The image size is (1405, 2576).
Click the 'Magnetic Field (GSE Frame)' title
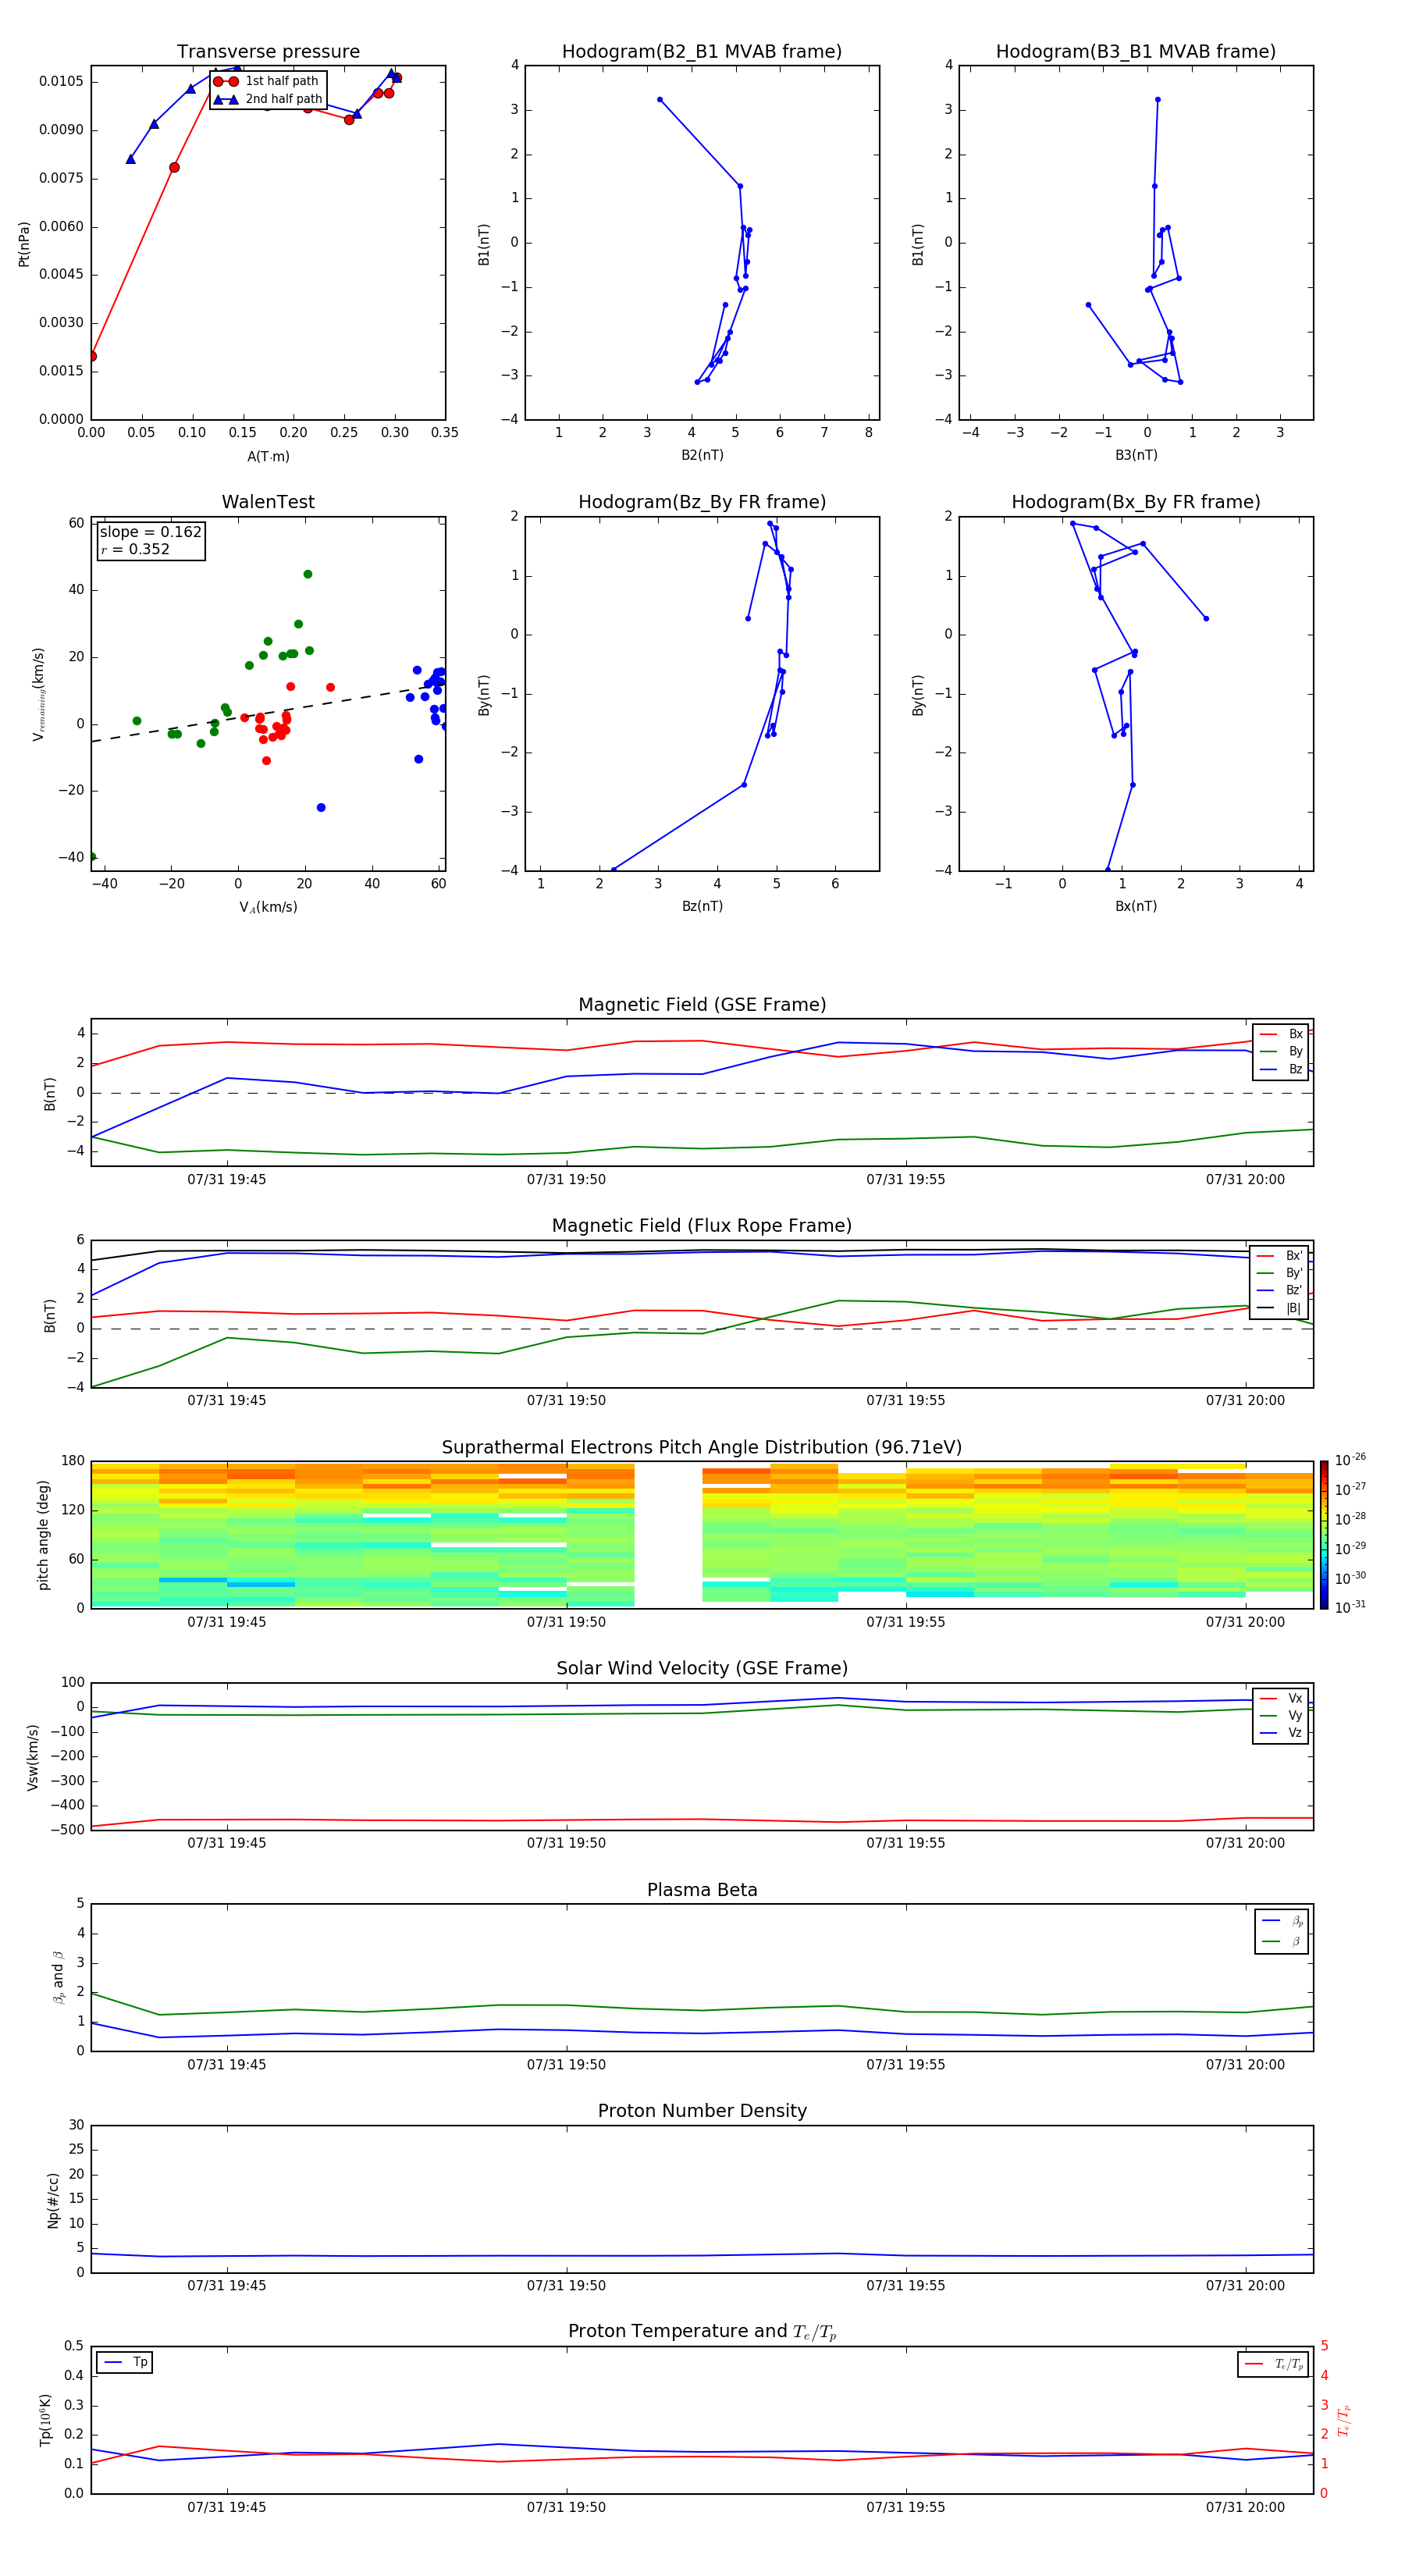point(702,1005)
